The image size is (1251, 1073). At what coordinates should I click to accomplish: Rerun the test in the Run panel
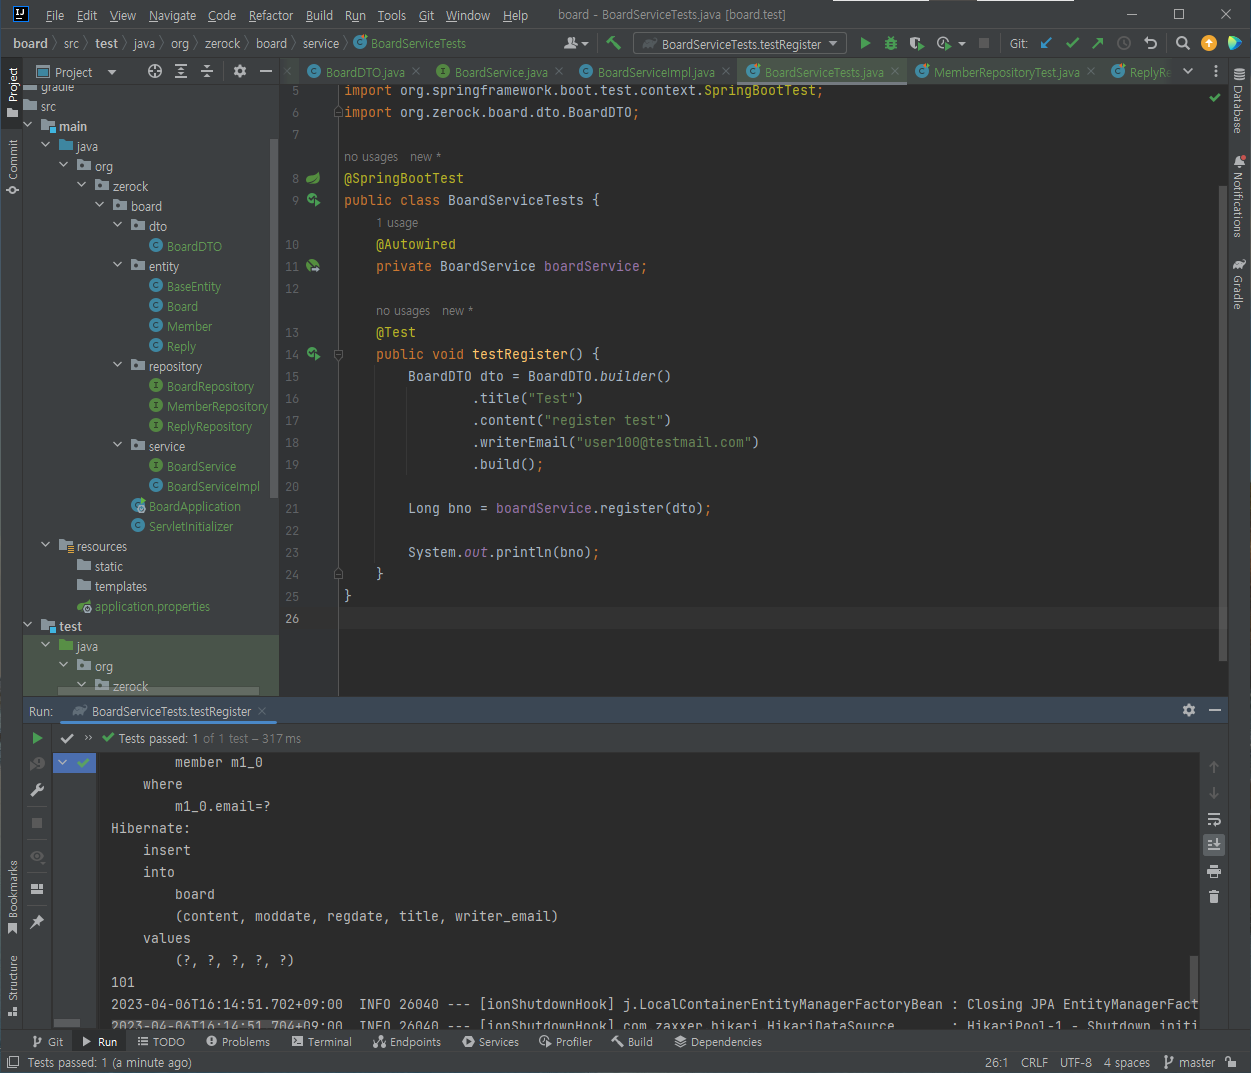pos(37,738)
